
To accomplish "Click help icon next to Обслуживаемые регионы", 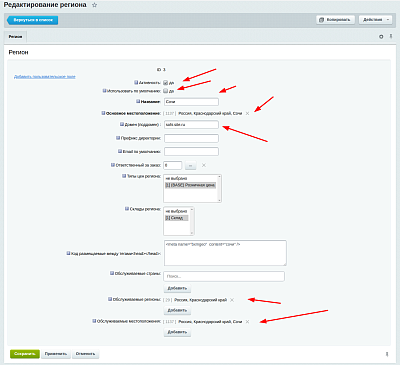I will click(110, 299).
